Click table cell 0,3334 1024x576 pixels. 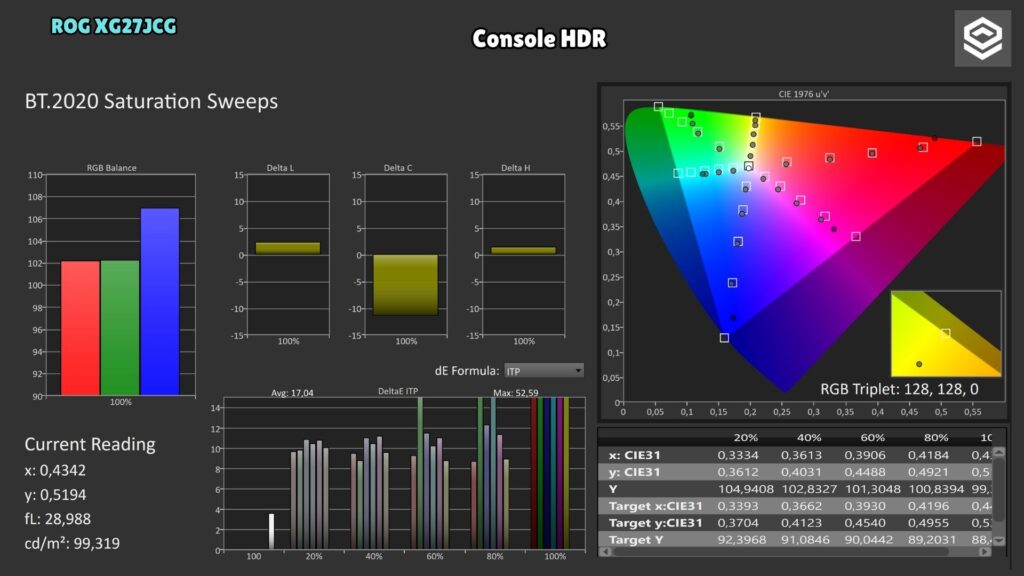(738, 455)
